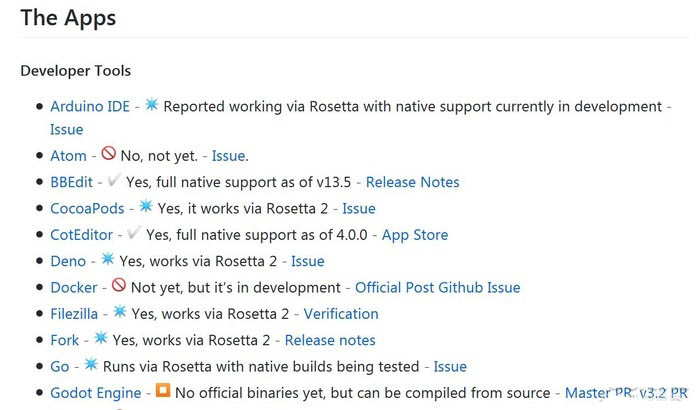Click the blue star icon next to CocoaPods
Screen dimensions: 700x410
[x=146, y=206]
